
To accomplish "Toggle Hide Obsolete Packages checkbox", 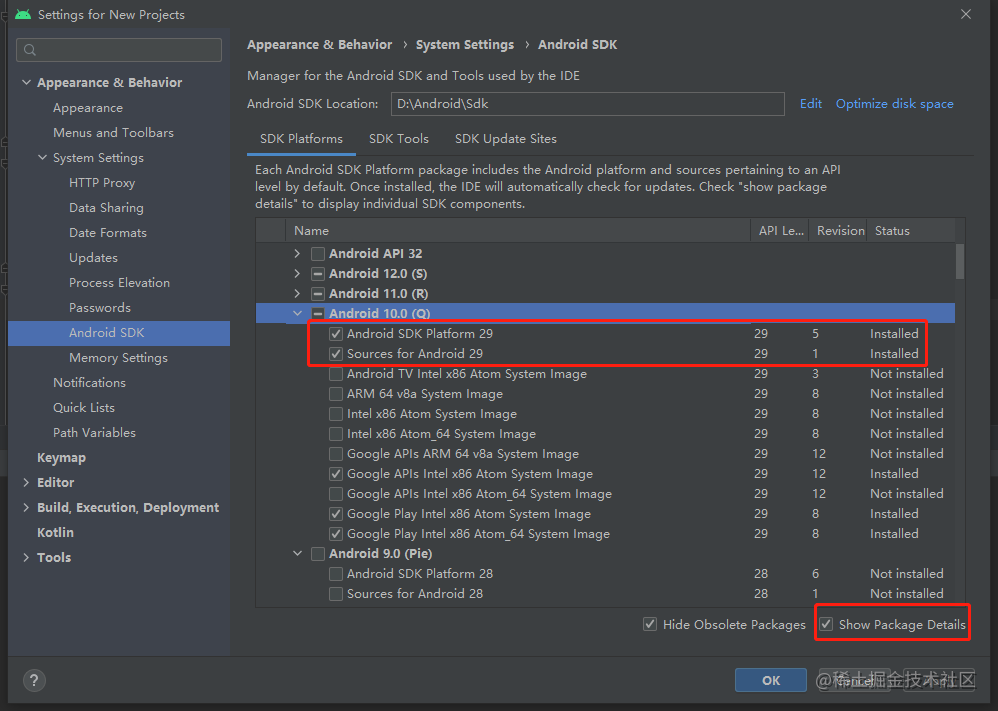I will (650, 624).
